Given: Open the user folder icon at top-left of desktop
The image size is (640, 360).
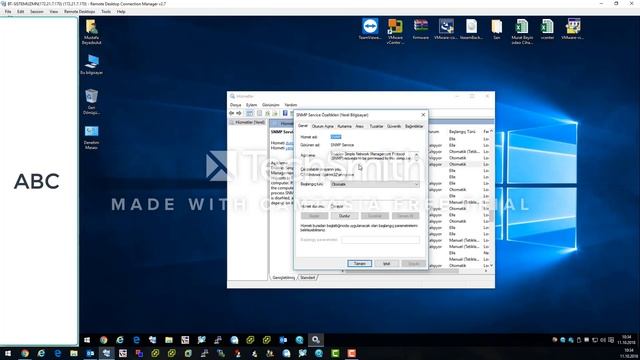Looking at the screenshot, I should pyautogui.click(x=91, y=31).
